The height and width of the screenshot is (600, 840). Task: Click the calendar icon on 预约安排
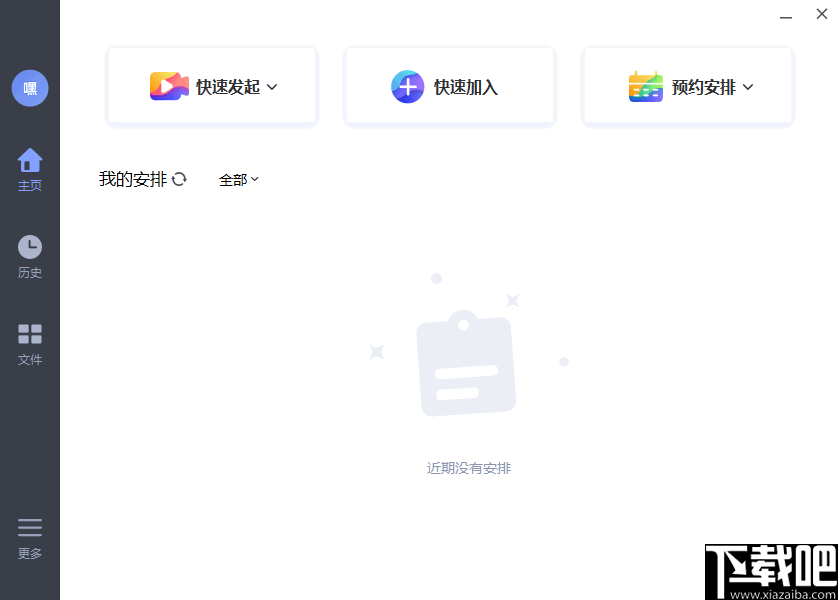(645, 86)
